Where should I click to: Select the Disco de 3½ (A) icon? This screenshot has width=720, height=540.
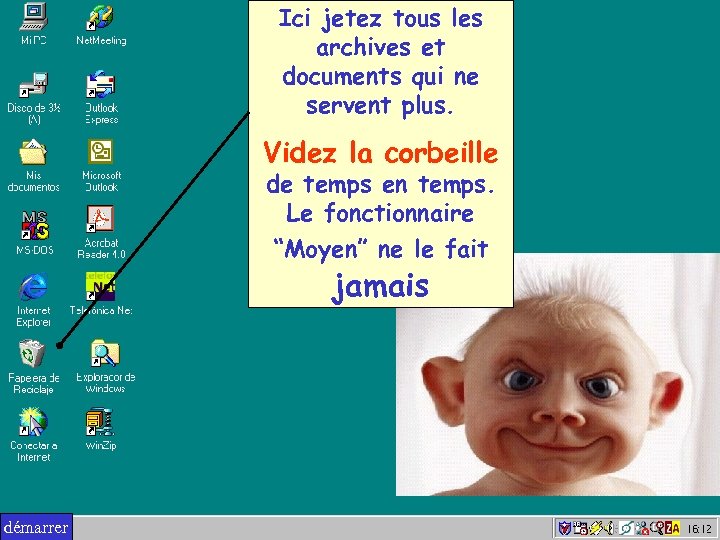[34, 84]
